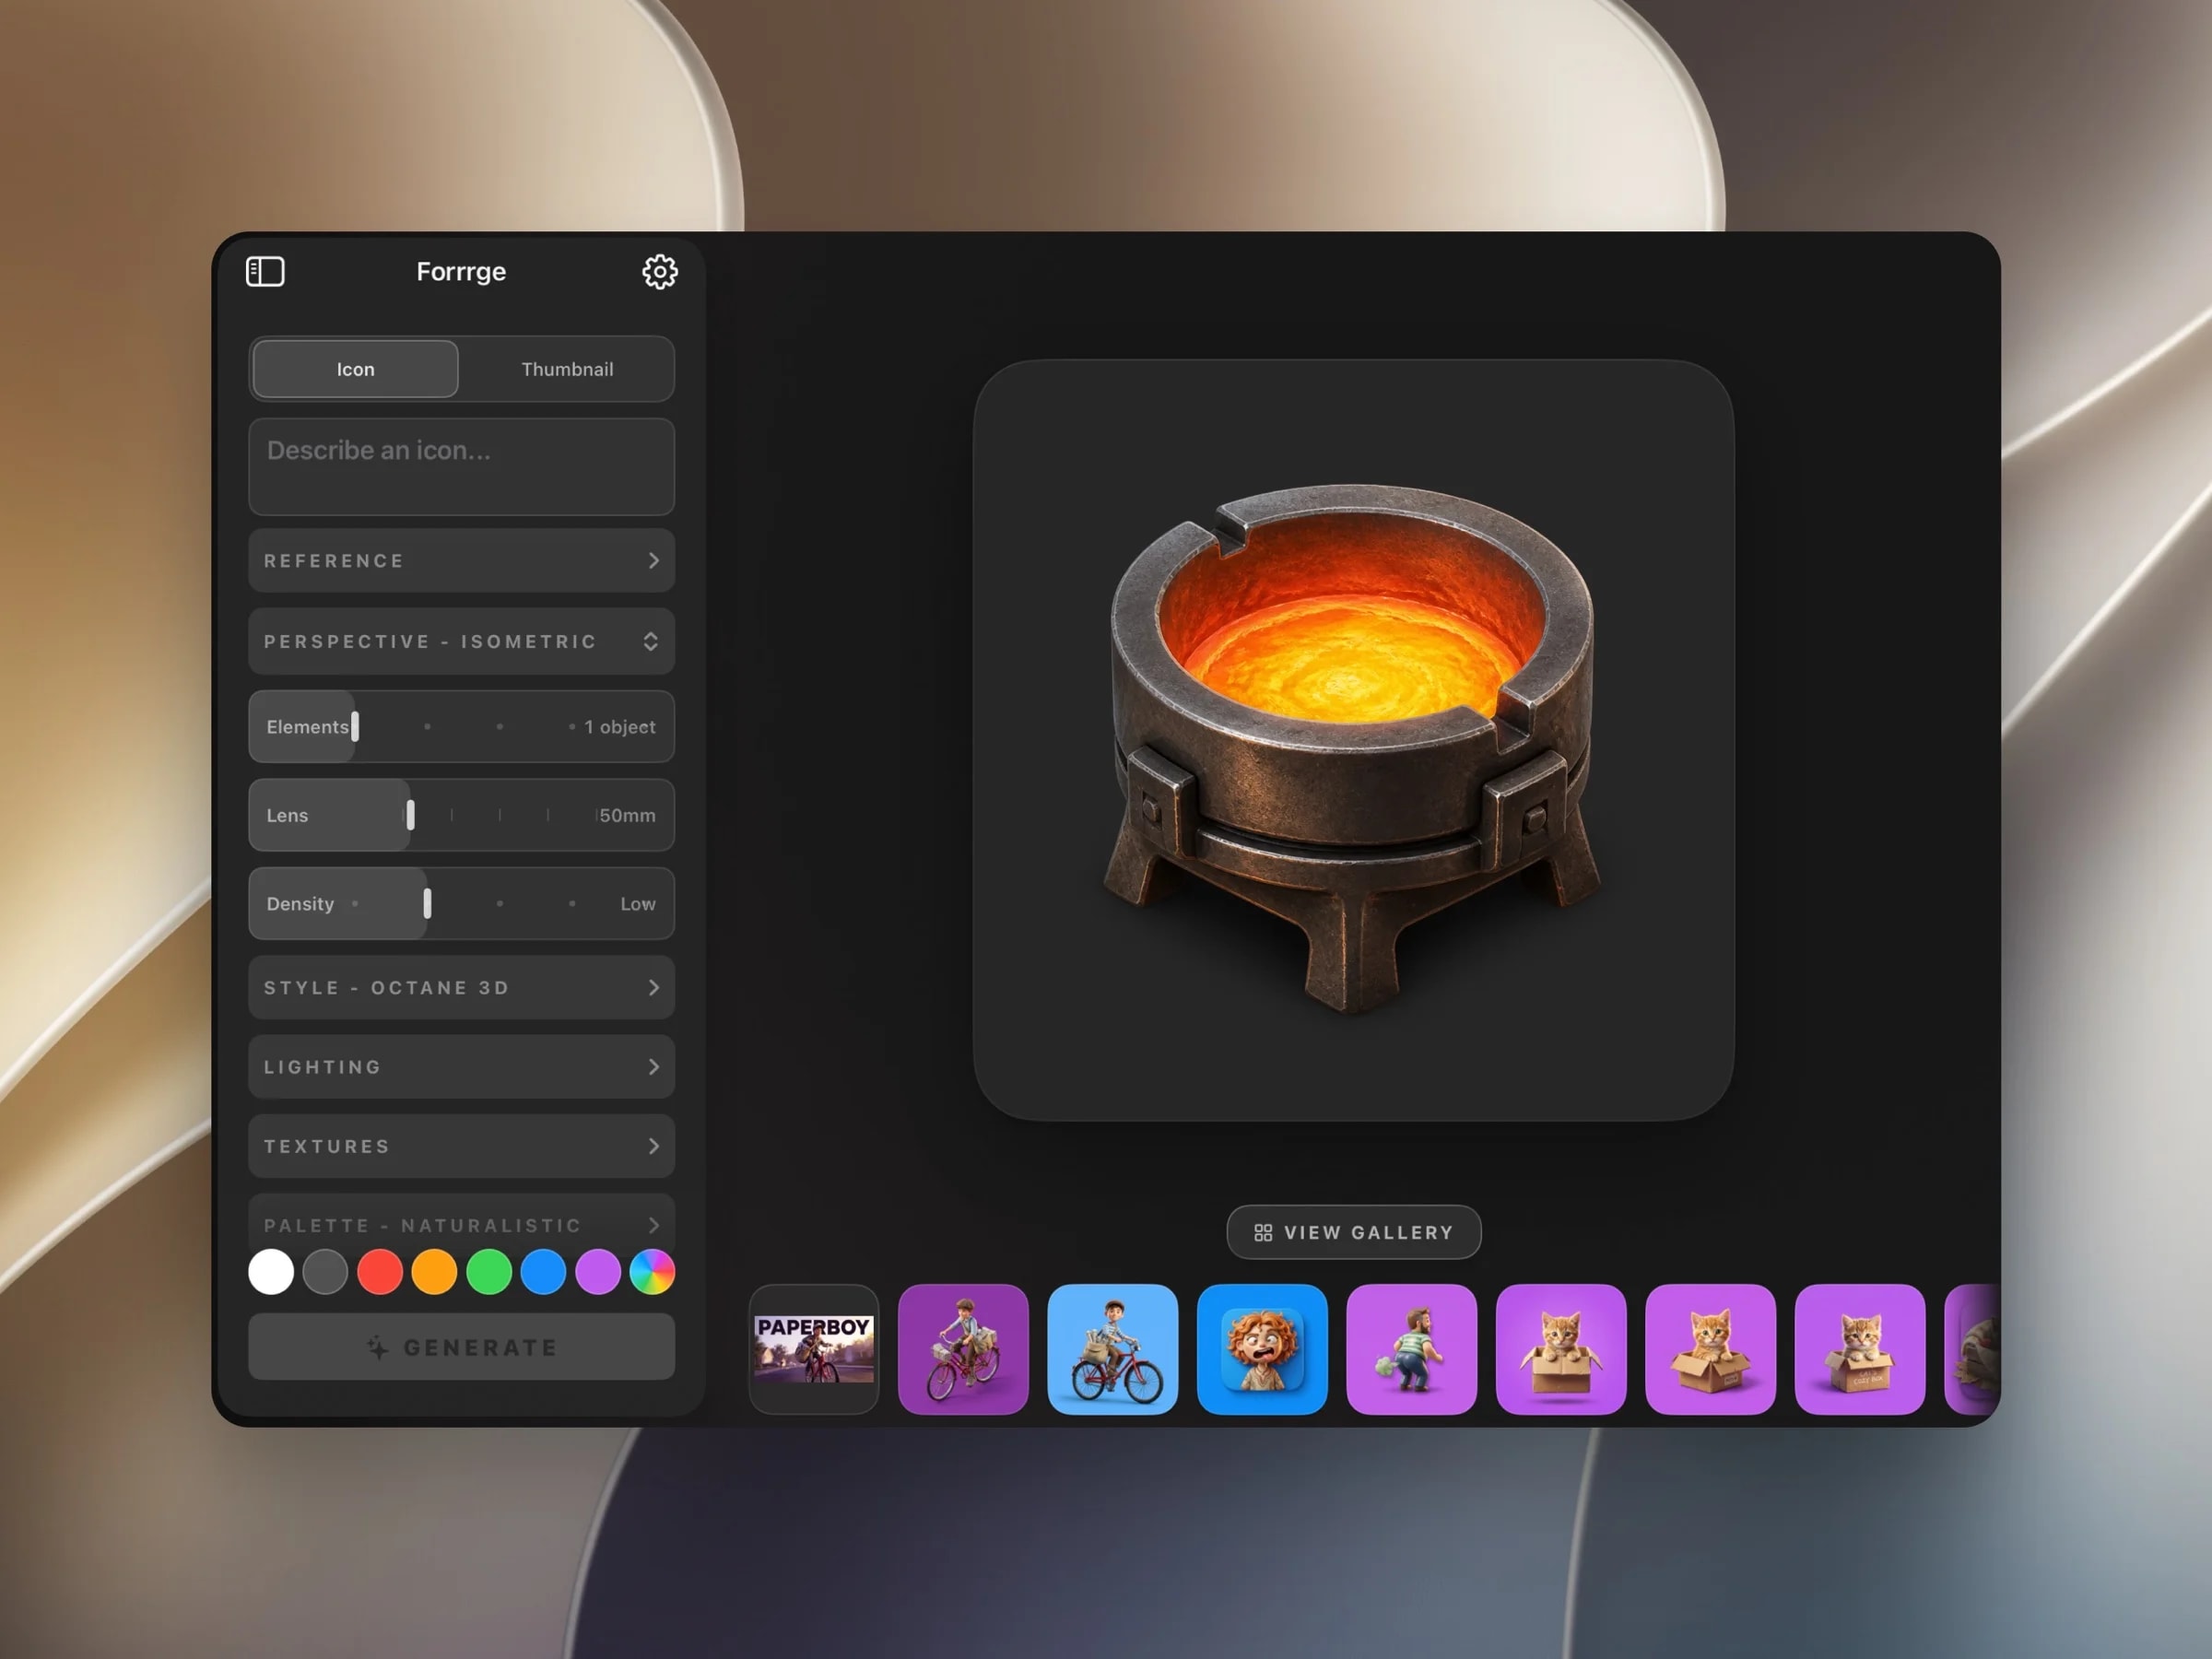
Task: Open the rainbow custom color picker
Action: (652, 1272)
